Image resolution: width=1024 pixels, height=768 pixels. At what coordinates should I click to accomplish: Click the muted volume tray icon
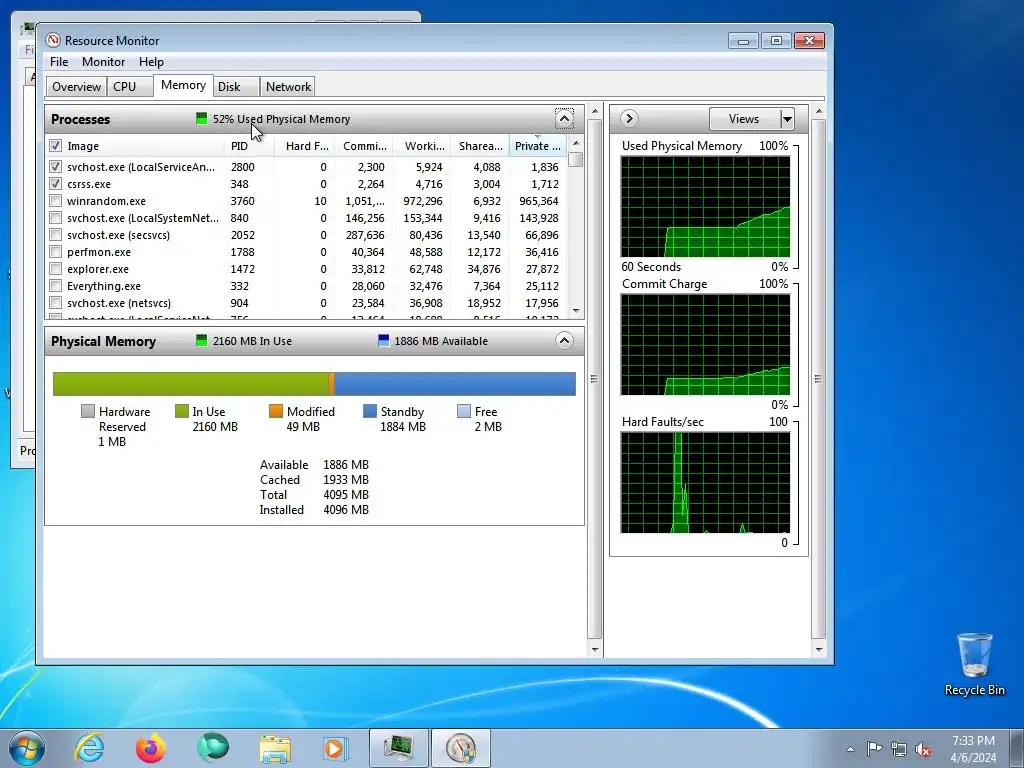pyautogui.click(x=923, y=749)
